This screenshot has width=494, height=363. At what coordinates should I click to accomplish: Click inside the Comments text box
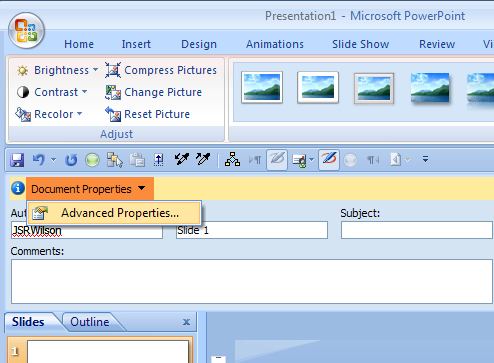click(252, 282)
